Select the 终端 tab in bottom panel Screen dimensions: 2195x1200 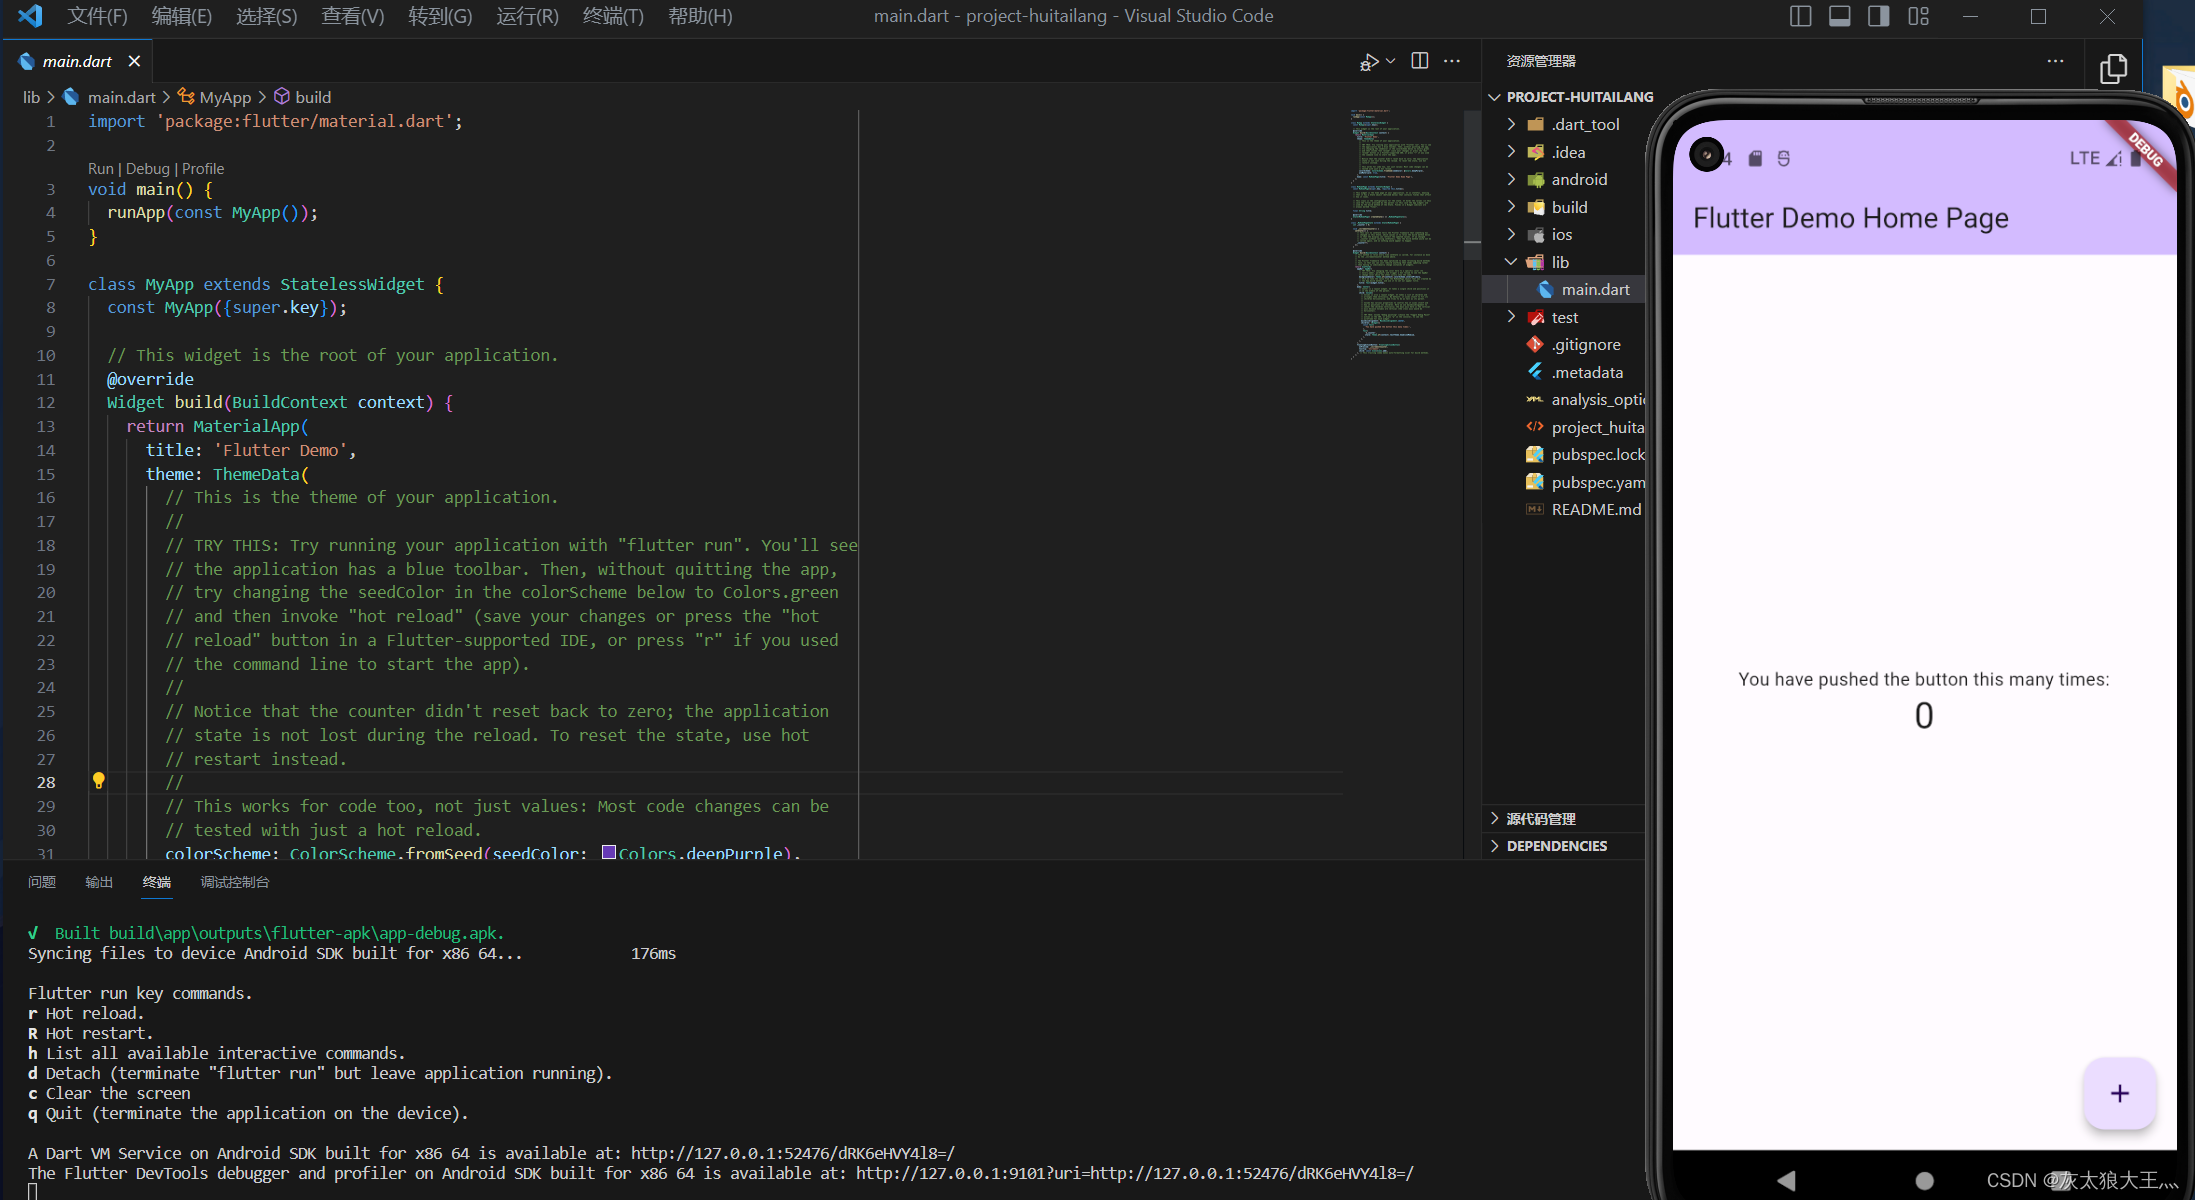(155, 882)
